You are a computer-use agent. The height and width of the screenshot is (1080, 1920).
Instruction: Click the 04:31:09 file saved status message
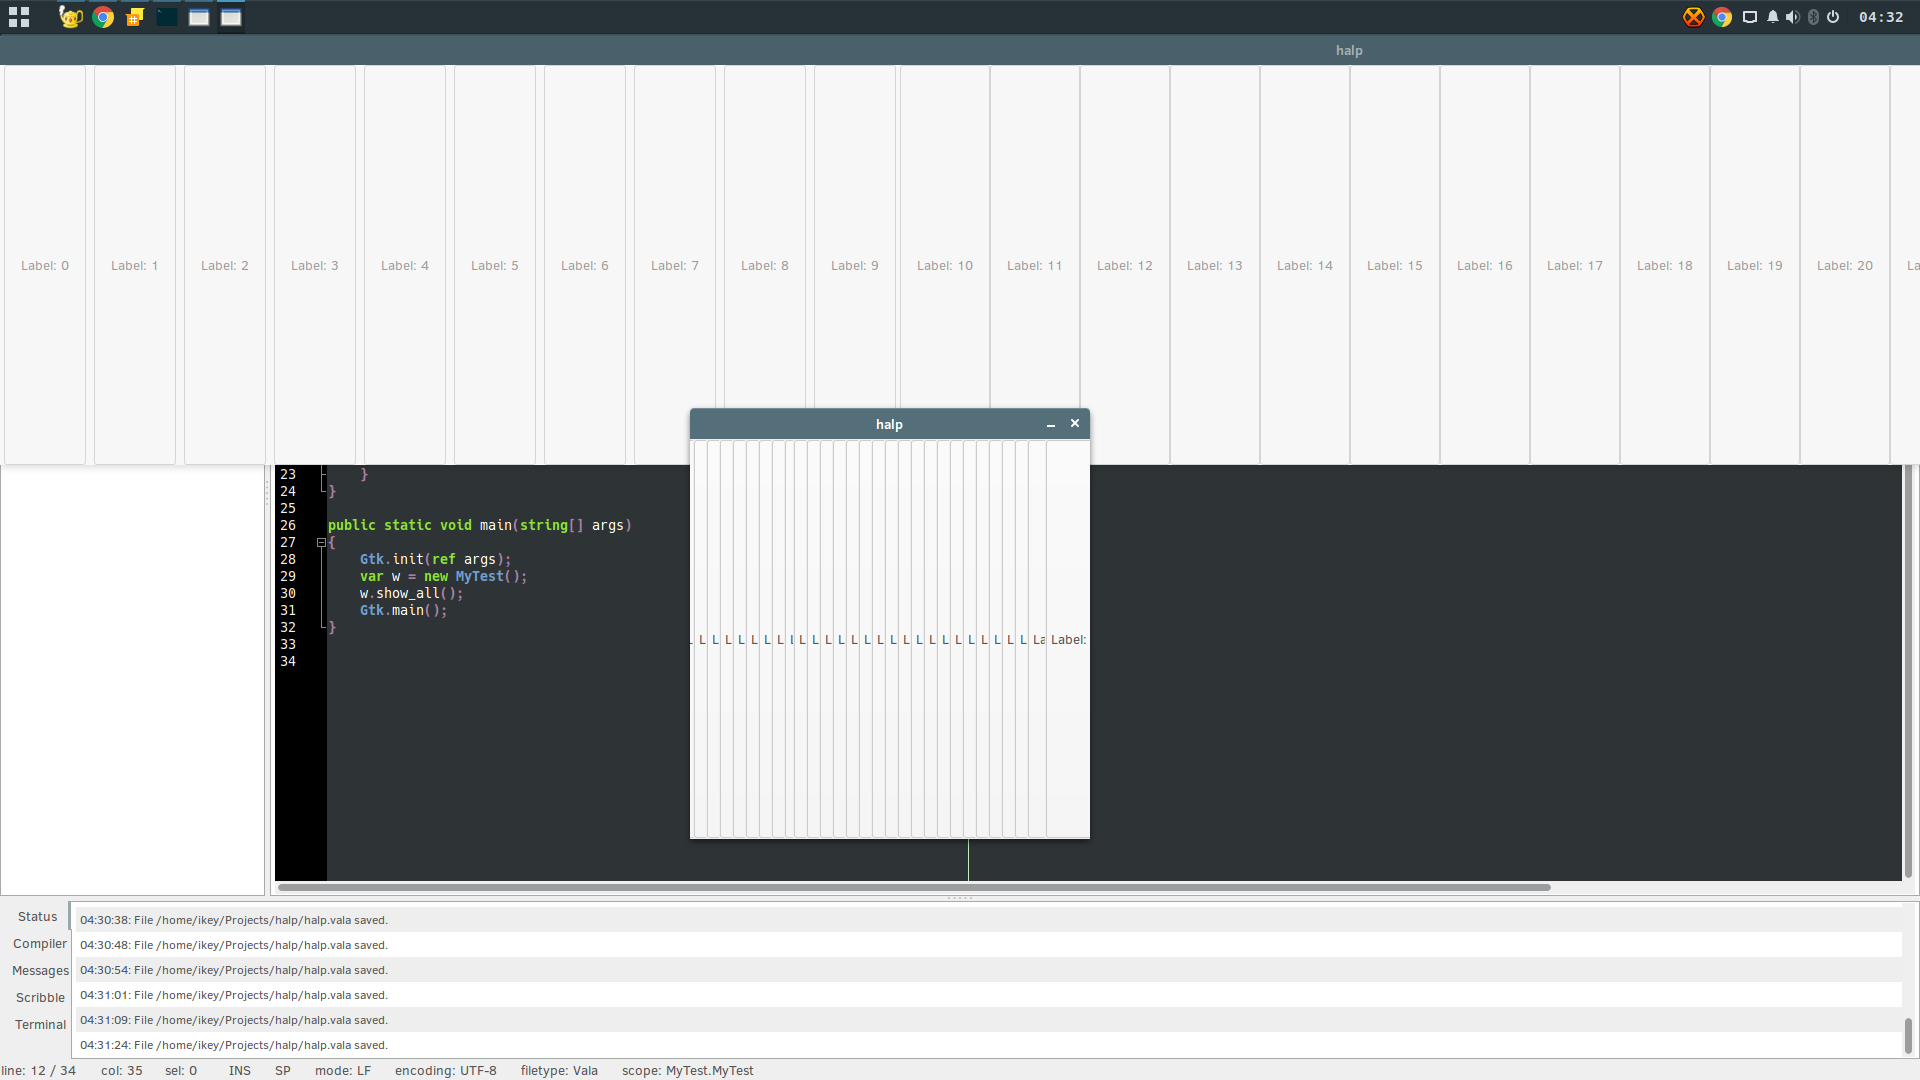(990, 1020)
